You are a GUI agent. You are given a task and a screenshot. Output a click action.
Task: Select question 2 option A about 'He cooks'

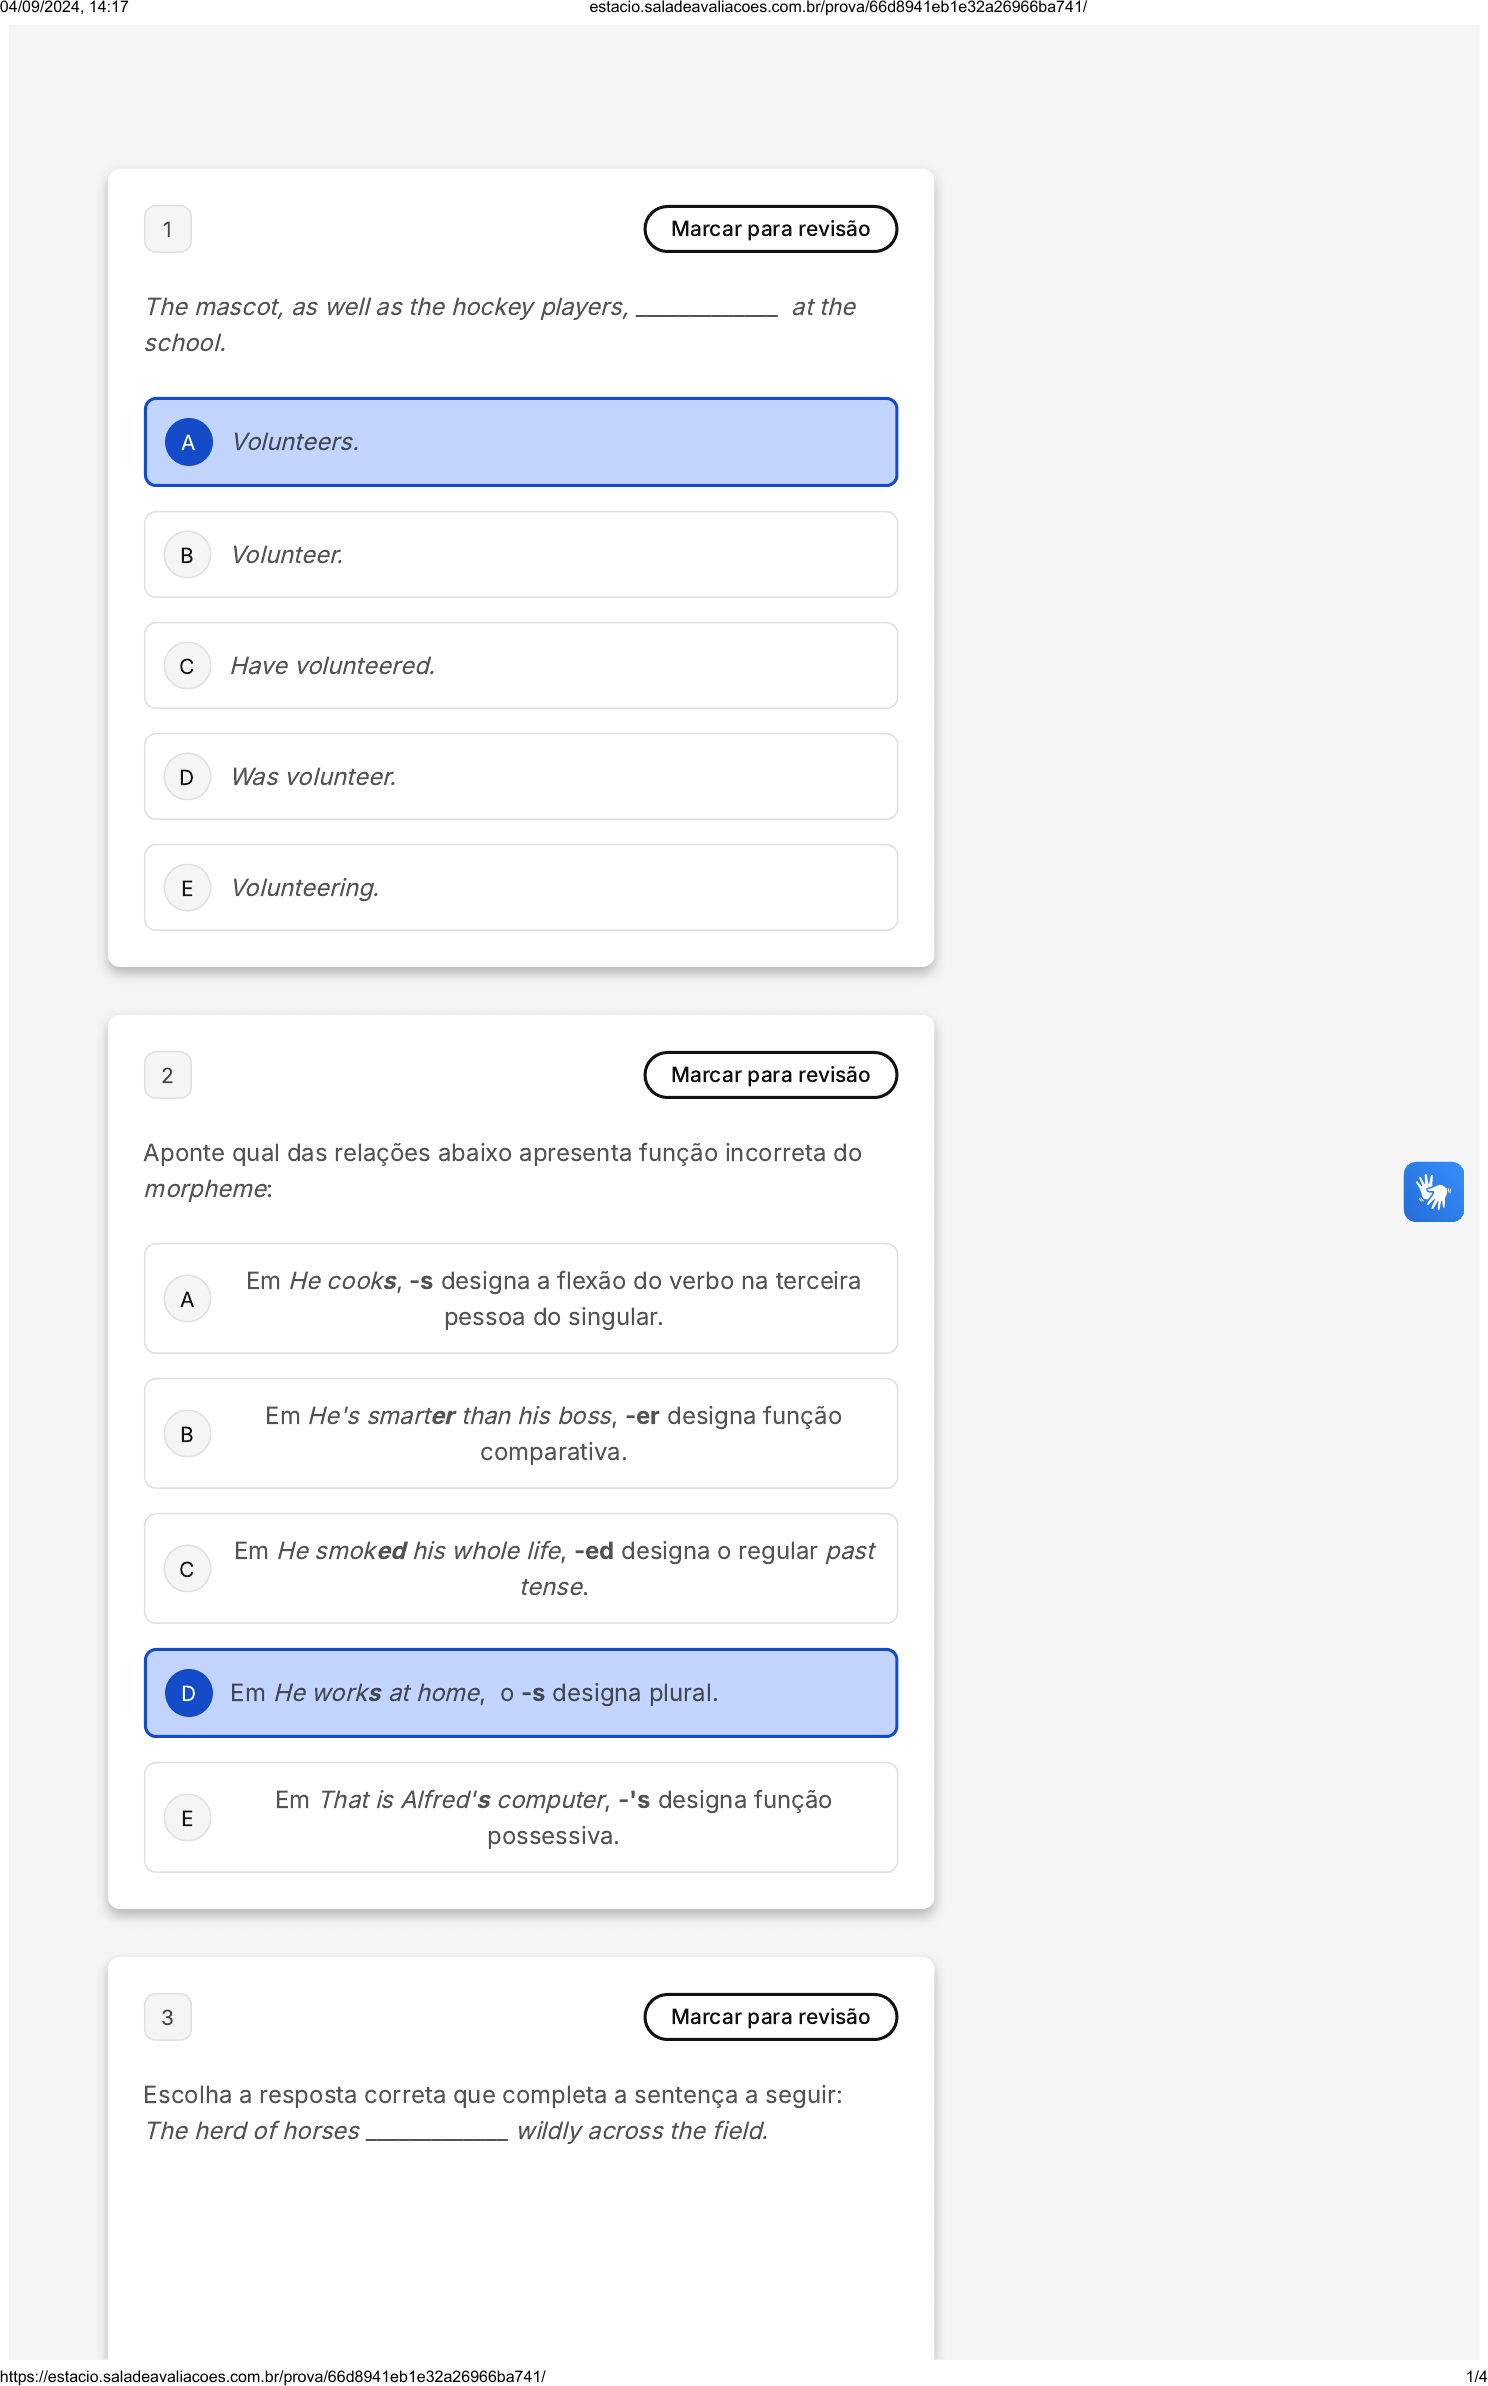point(520,1299)
